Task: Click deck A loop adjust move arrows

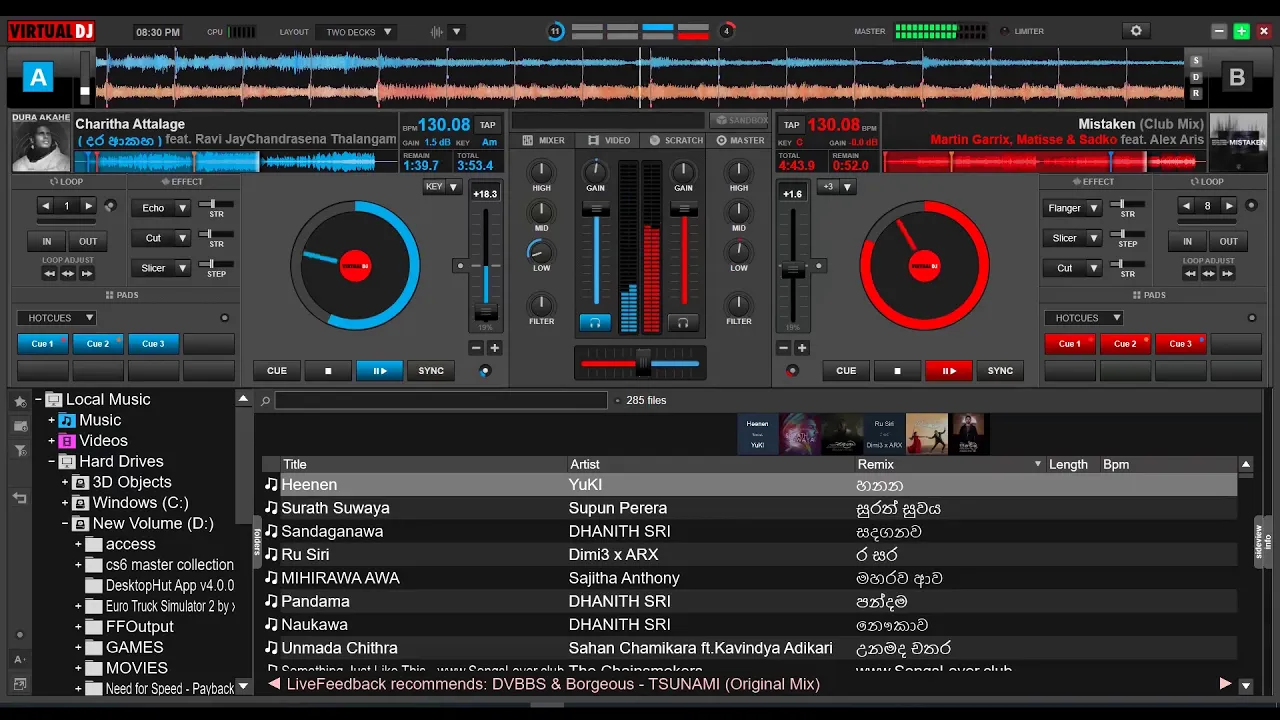Action: click(68, 273)
